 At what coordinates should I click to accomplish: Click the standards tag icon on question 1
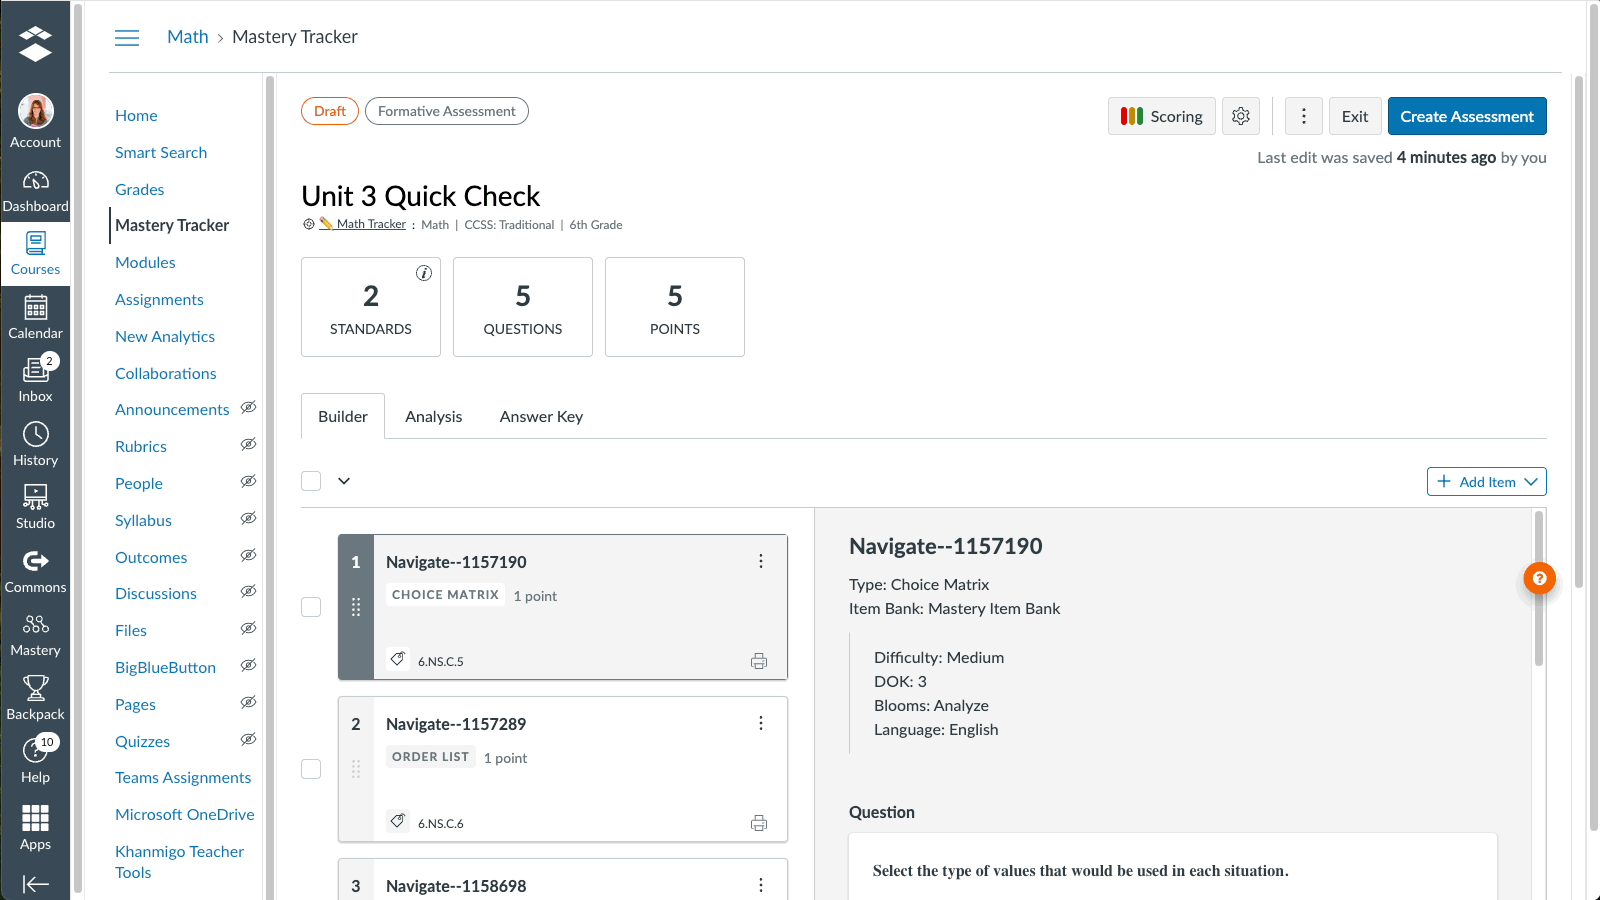[x=397, y=659]
